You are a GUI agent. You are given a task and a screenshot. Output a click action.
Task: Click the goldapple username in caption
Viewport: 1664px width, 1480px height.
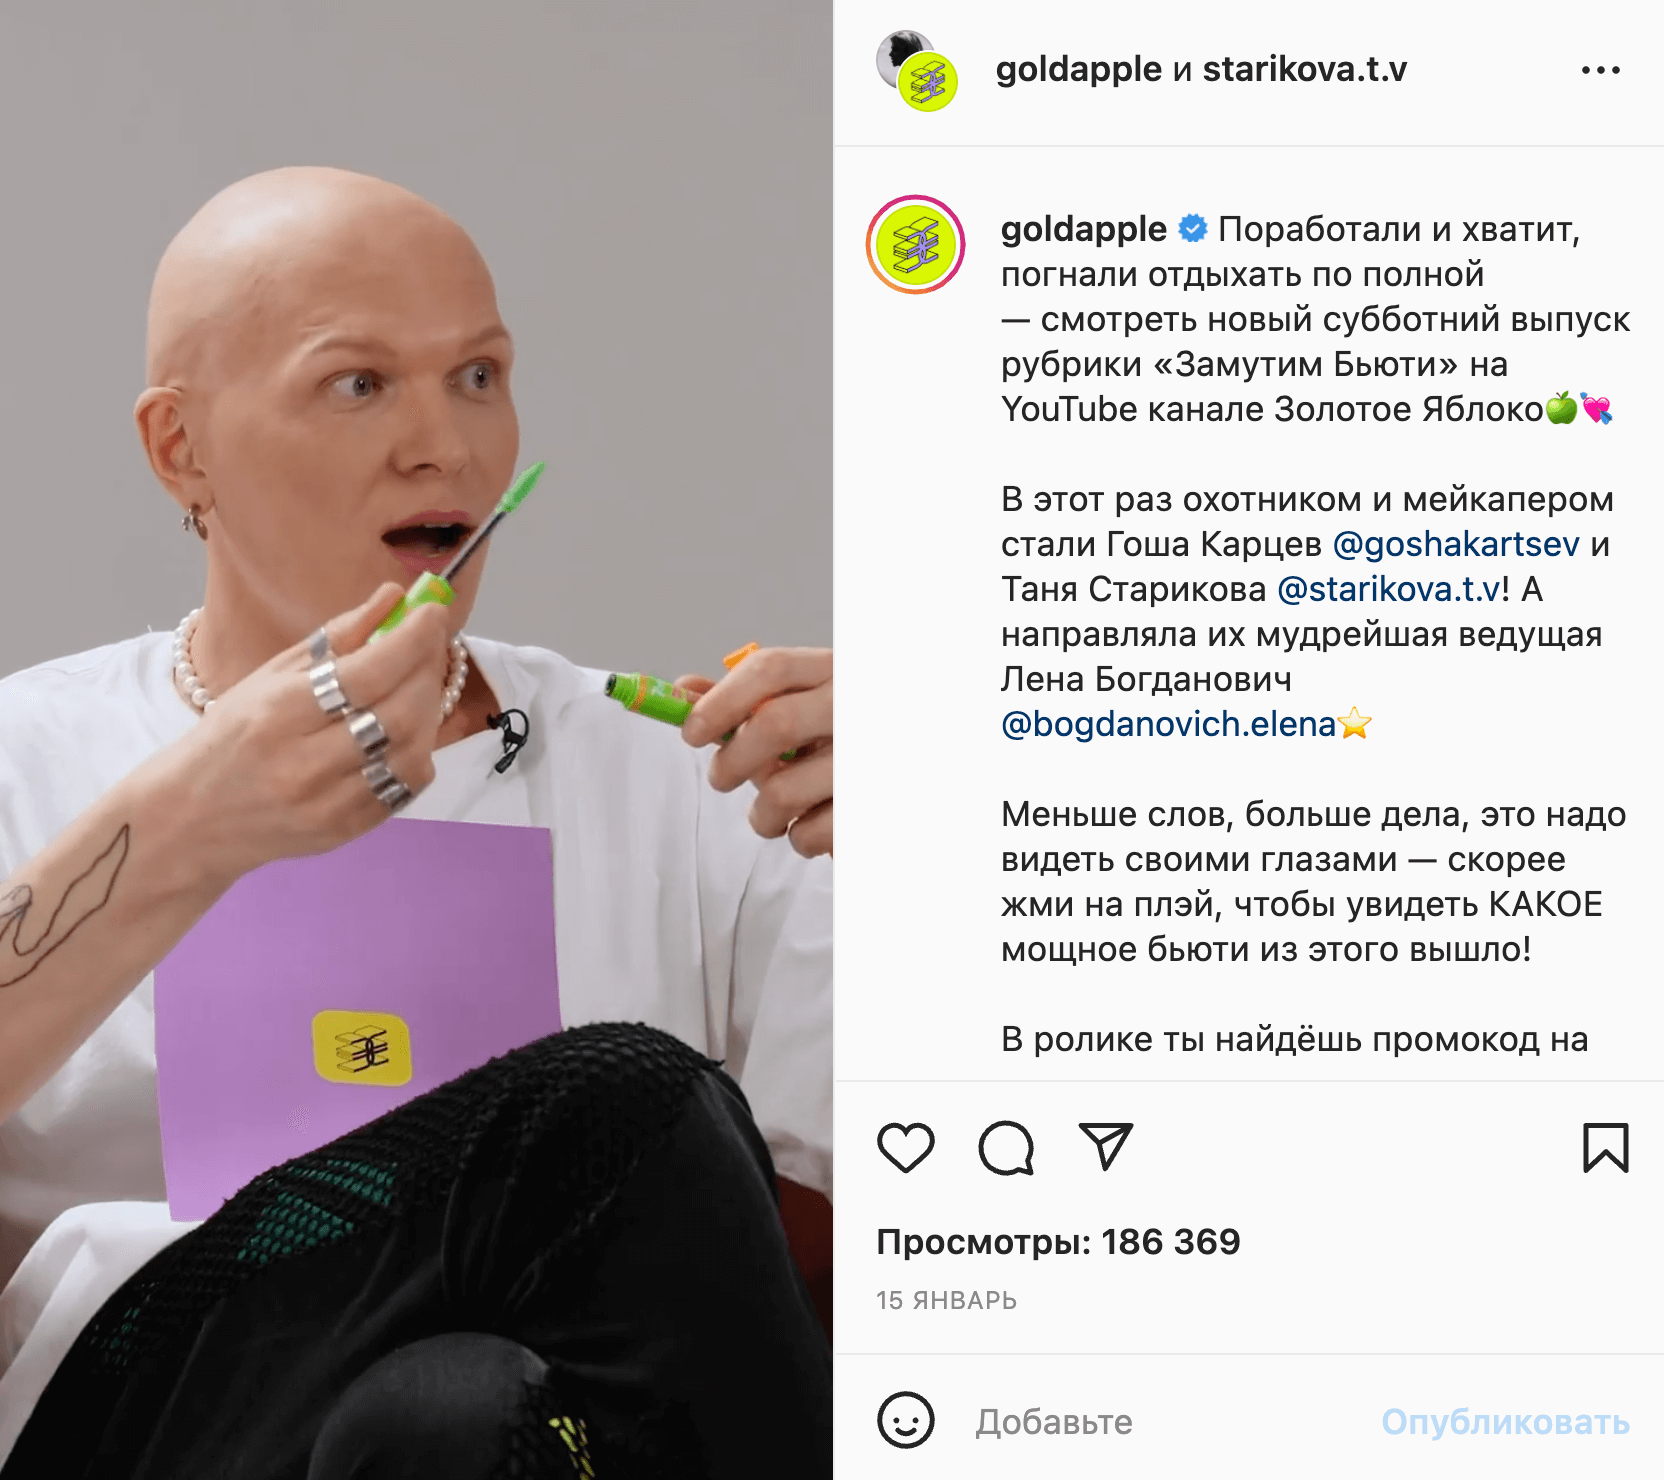click(1083, 230)
